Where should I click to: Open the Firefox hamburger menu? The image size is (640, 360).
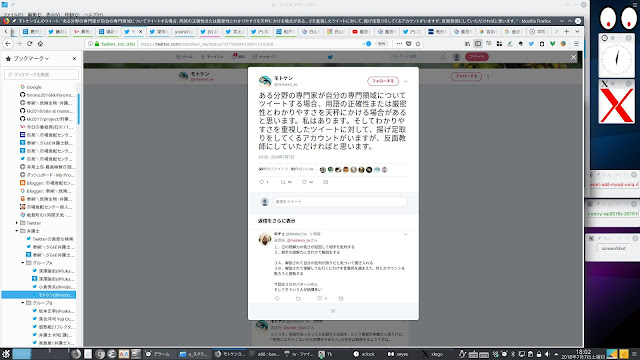coord(576,44)
